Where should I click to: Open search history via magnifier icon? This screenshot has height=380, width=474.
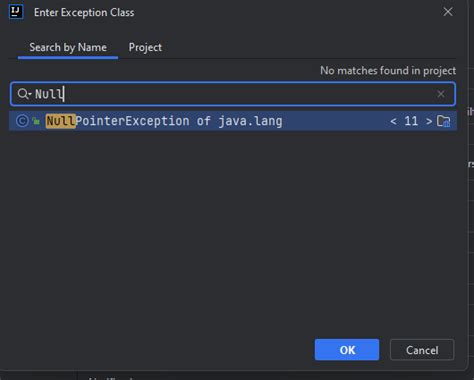coord(24,94)
